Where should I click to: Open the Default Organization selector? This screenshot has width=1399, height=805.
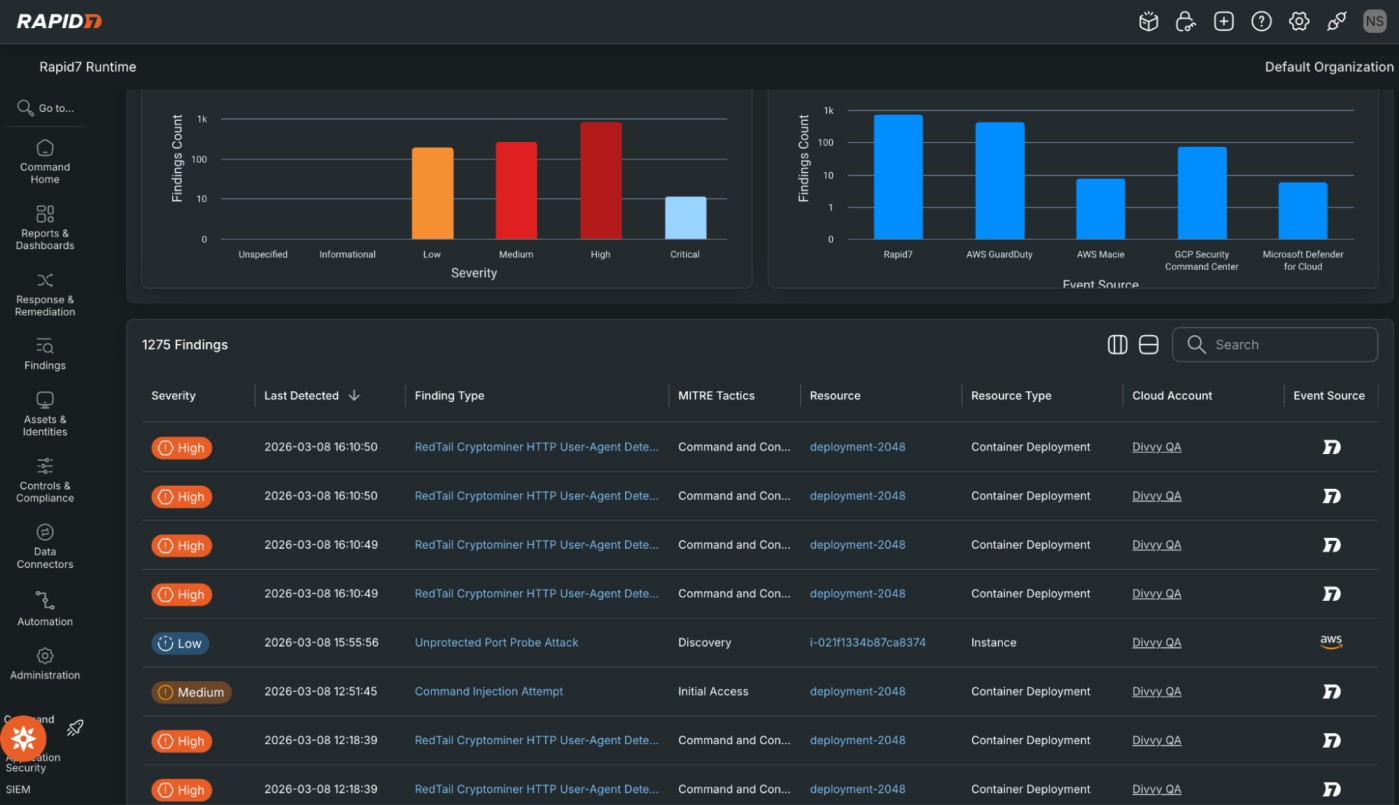[x=1328, y=66]
